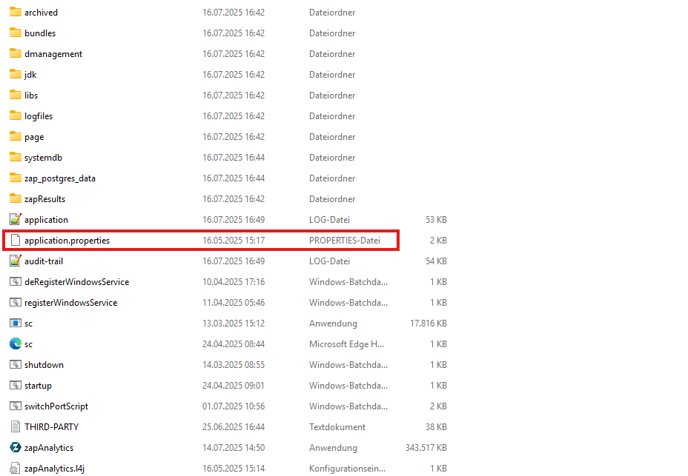Click the THIRD-PARTY text document icon

15,426
